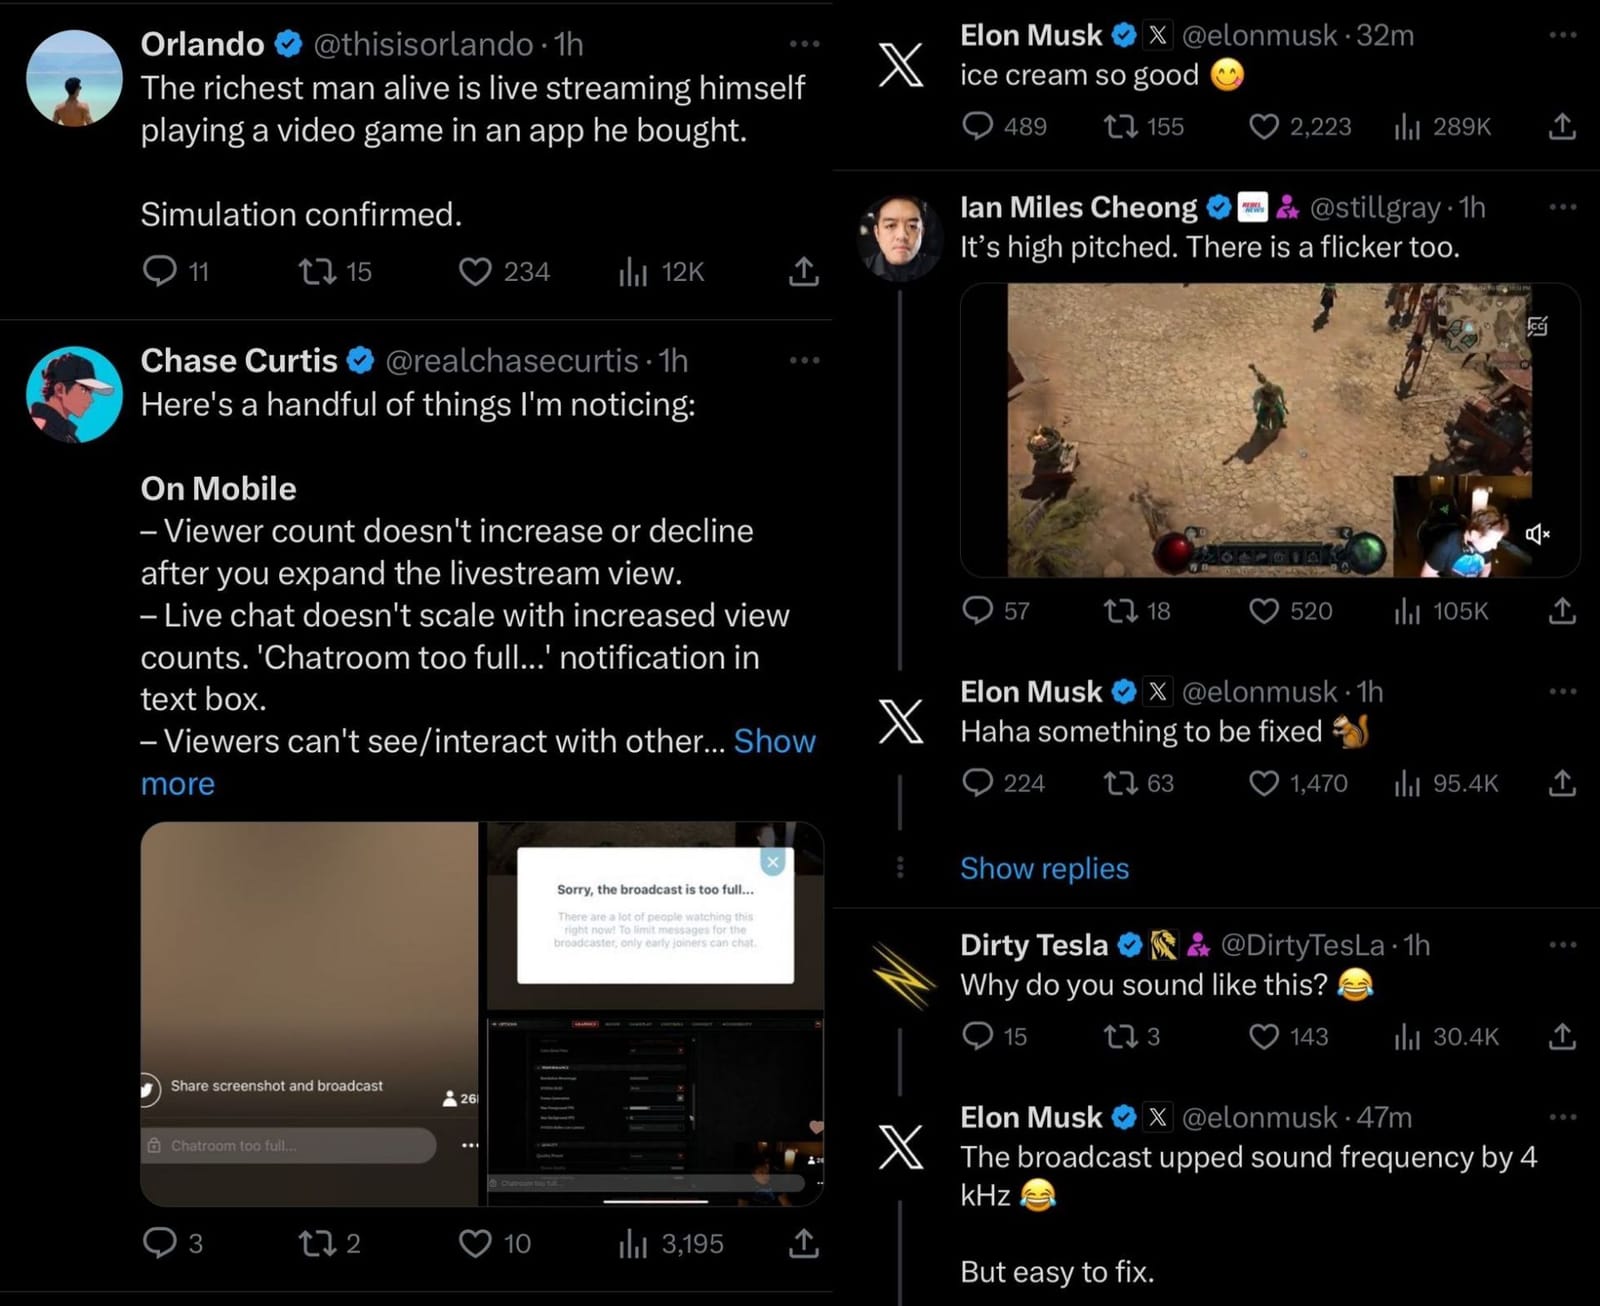
Task: Like Elon Musk's ice cream tweet
Action: point(1264,126)
